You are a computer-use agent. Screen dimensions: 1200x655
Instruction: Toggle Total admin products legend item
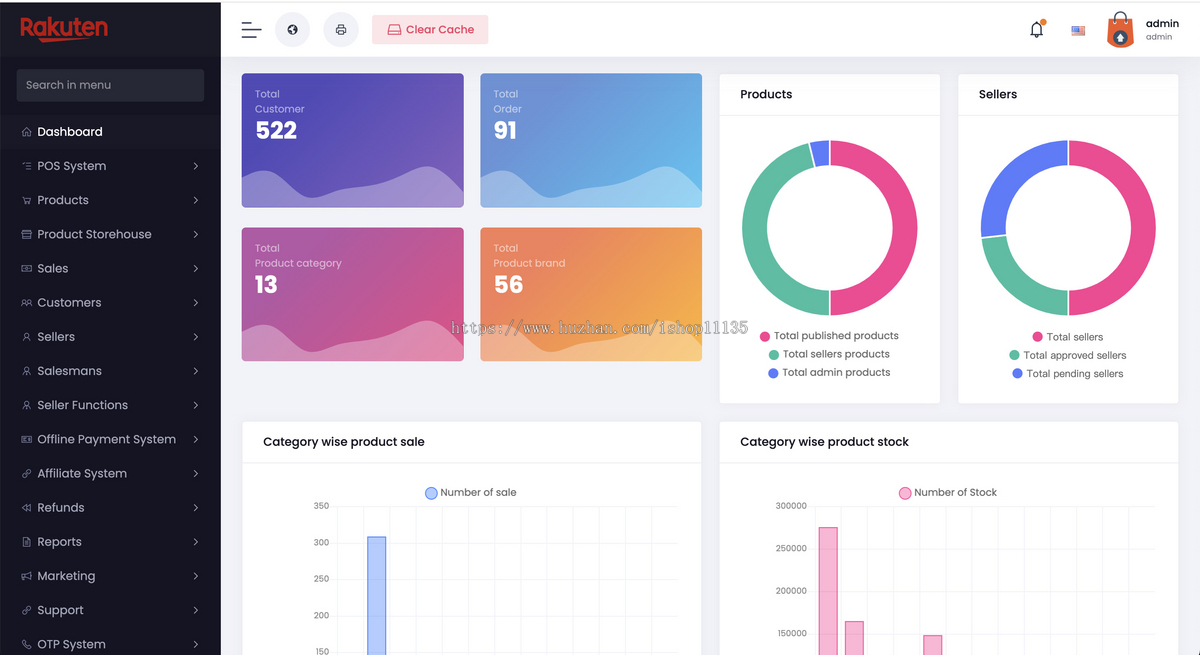coord(829,372)
